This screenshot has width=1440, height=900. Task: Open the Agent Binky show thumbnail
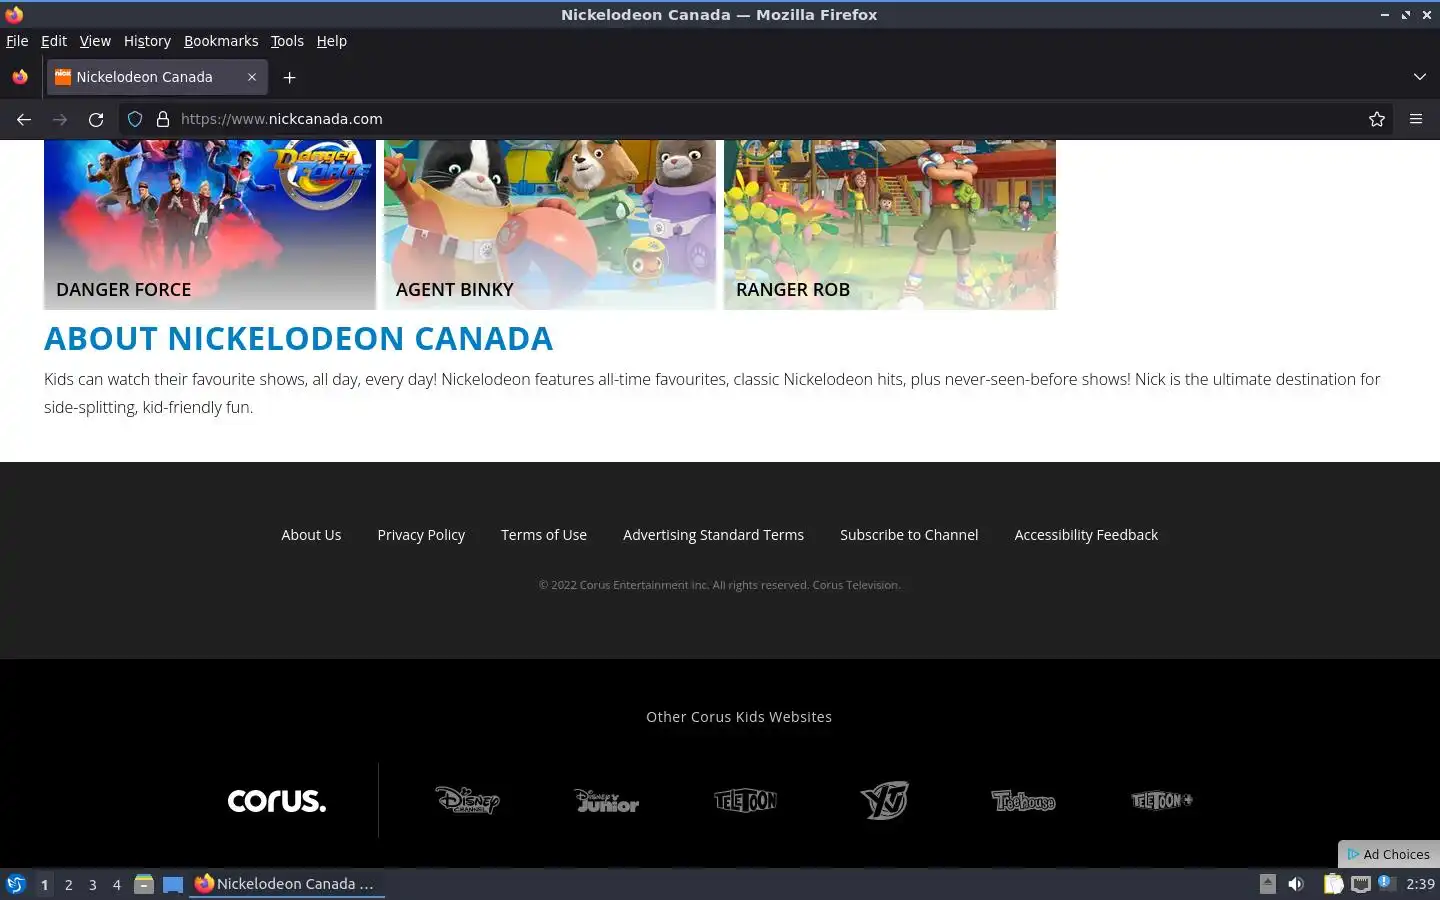(x=550, y=225)
